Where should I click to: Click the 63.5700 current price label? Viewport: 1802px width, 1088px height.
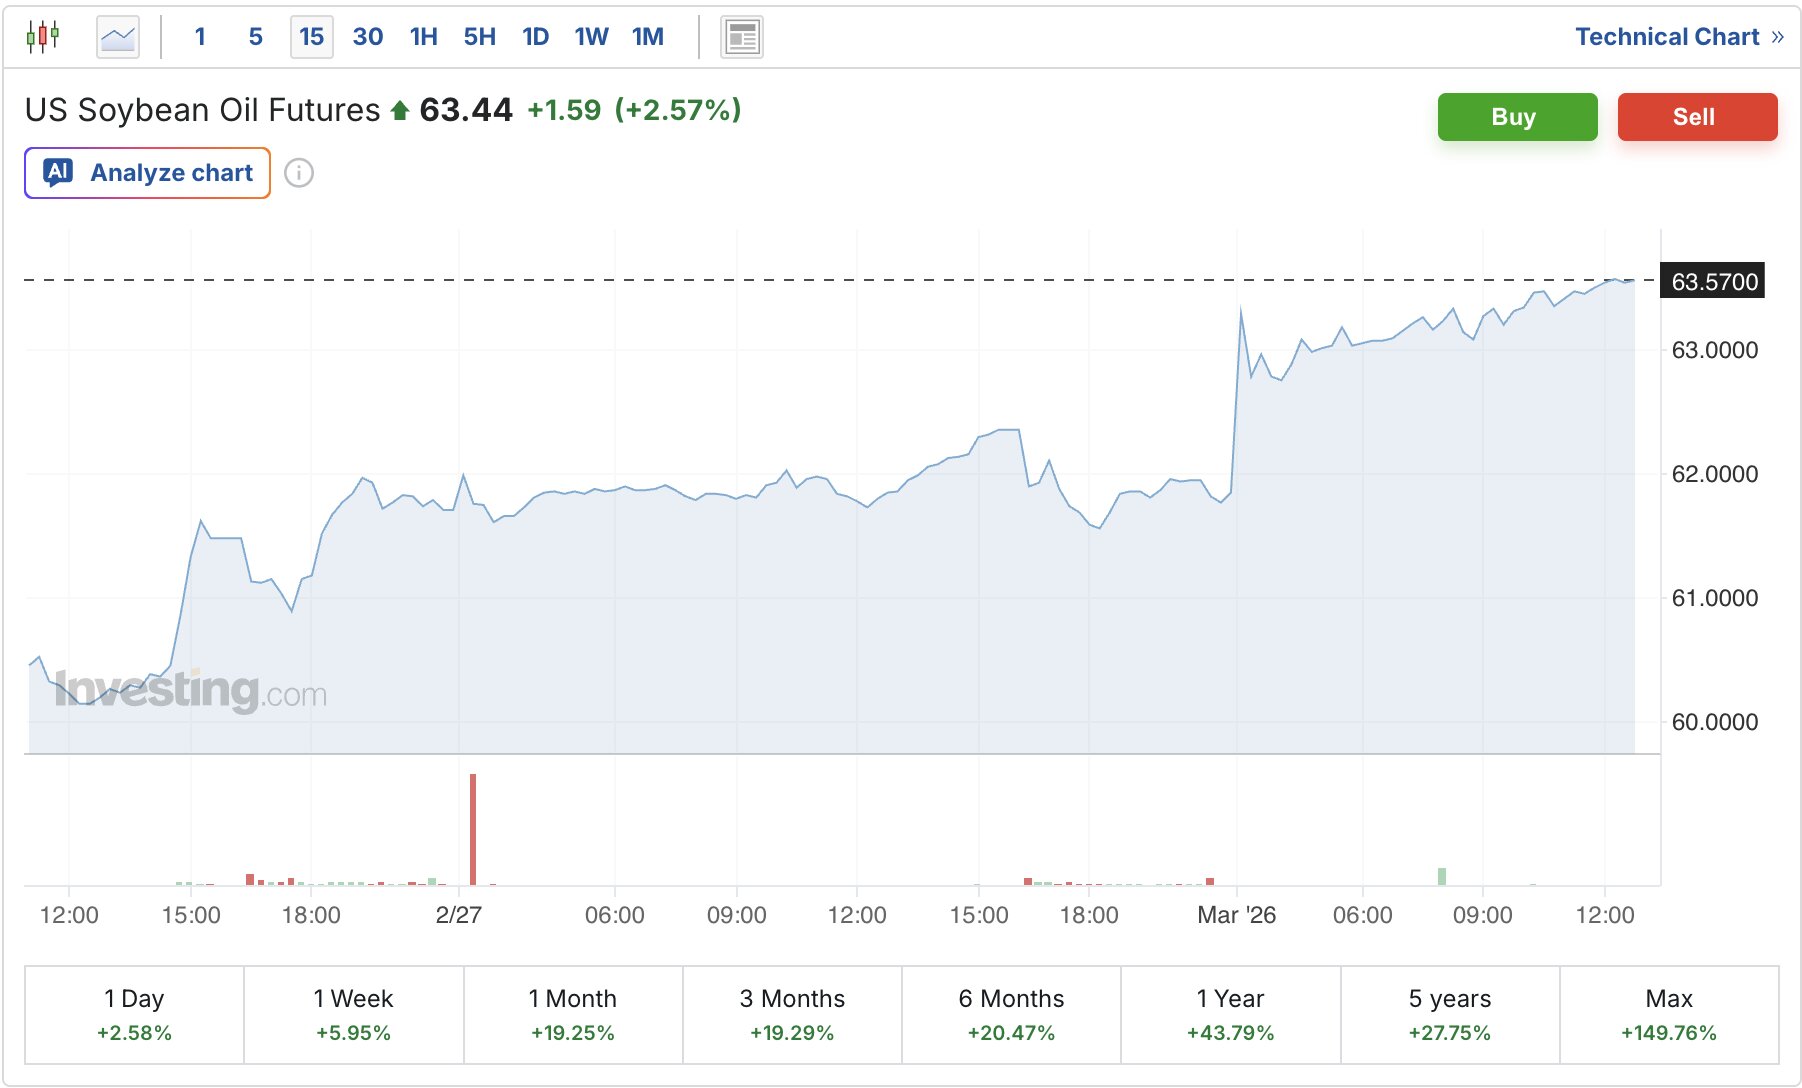(1714, 281)
